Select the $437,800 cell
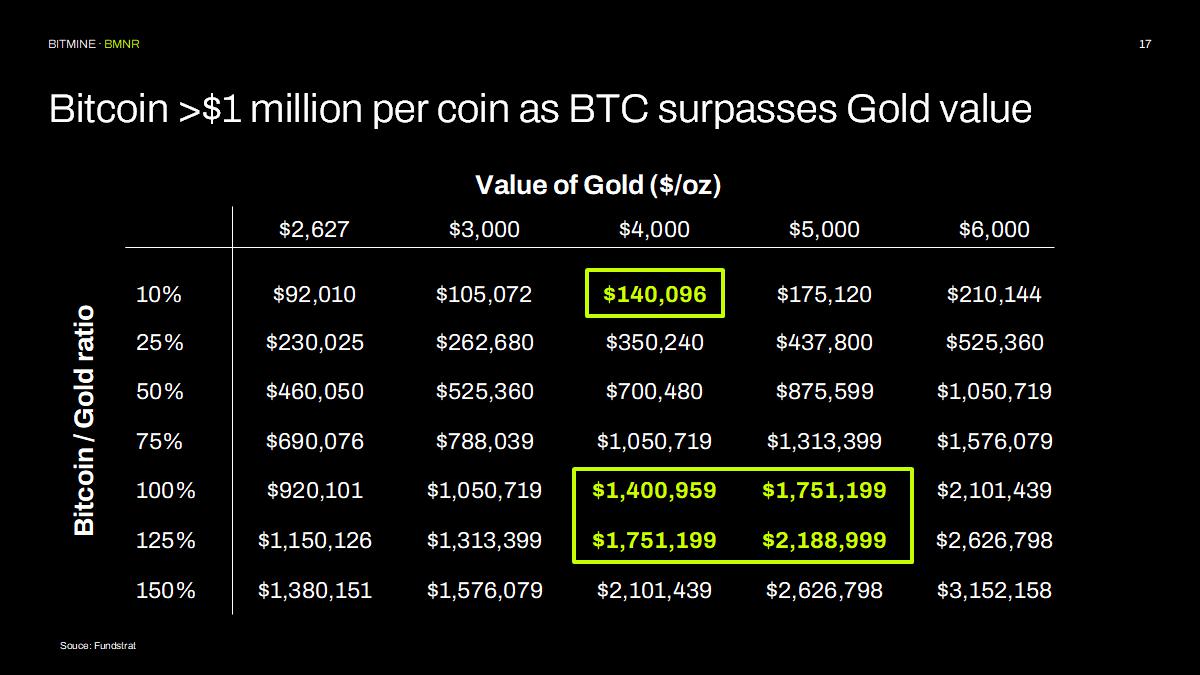The image size is (1200, 675). pos(824,342)
